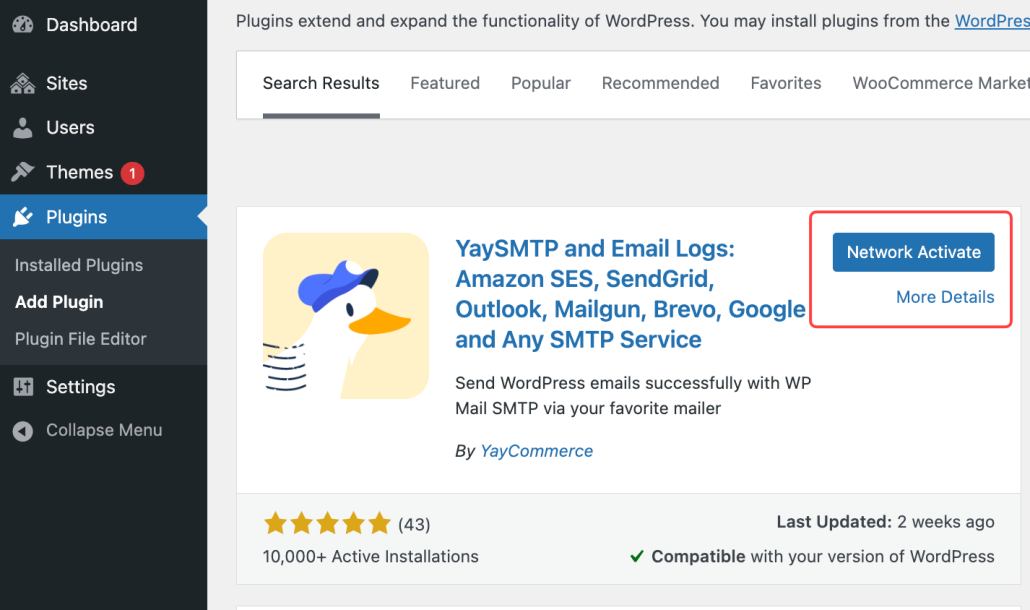Visit the YayCommerce author link
The width and height of the screenshot is (1030, 610).
coord(536,451)
